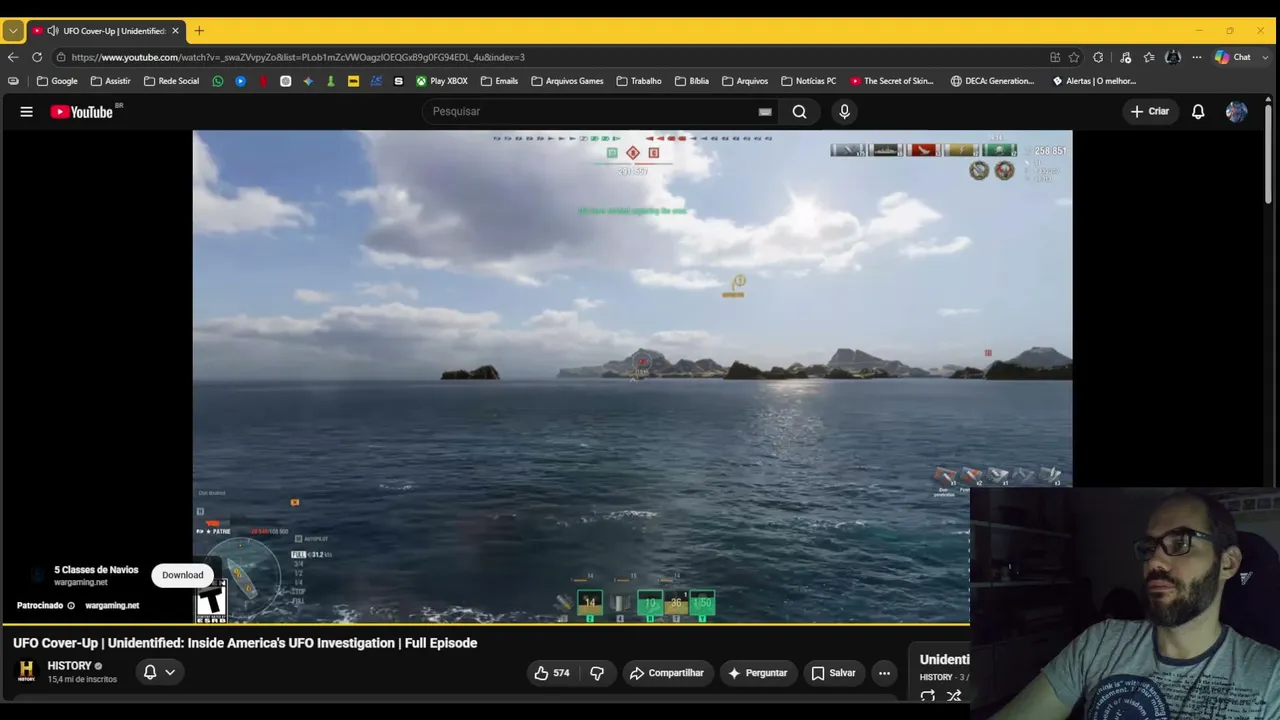This screenshot has width=1280, height=720.
Task: Go to the YouTube home logo
Action: tap(81, 112)
